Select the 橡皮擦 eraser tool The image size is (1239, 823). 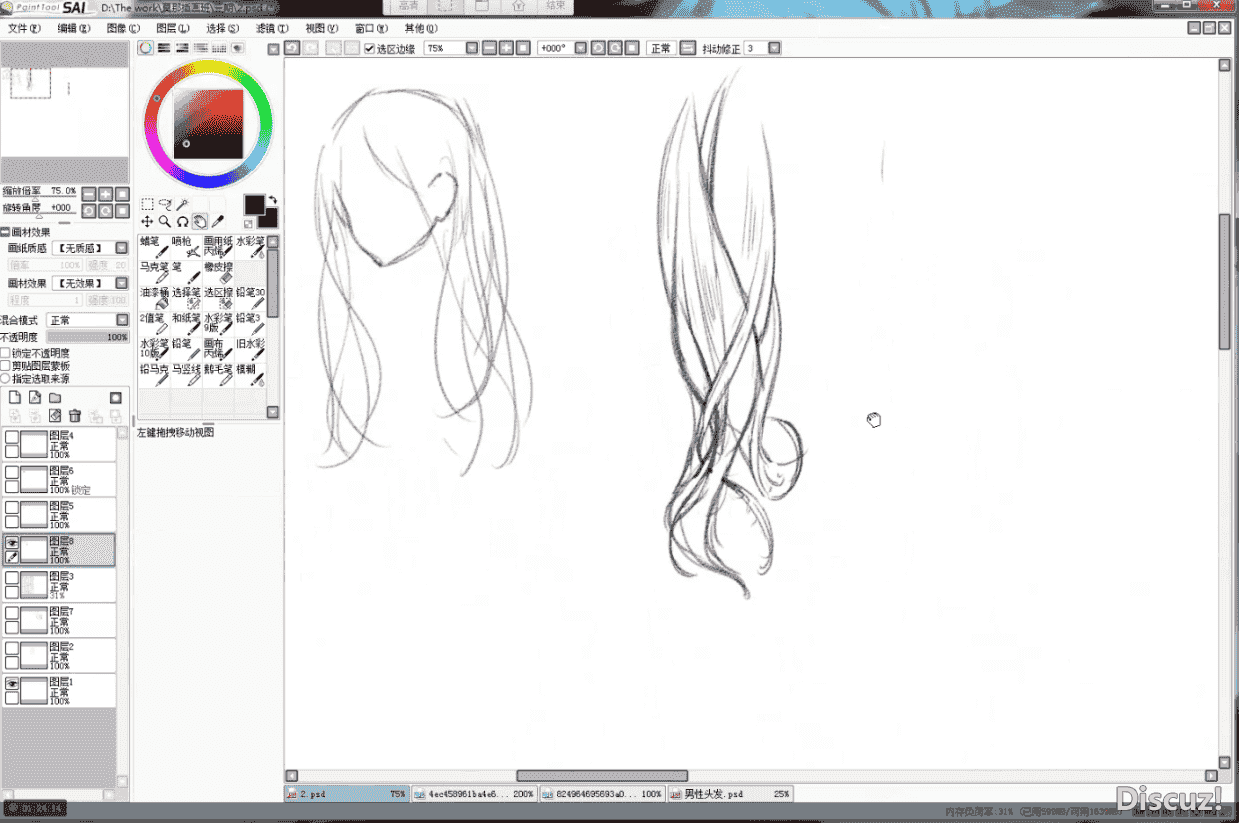coord(218,273)
